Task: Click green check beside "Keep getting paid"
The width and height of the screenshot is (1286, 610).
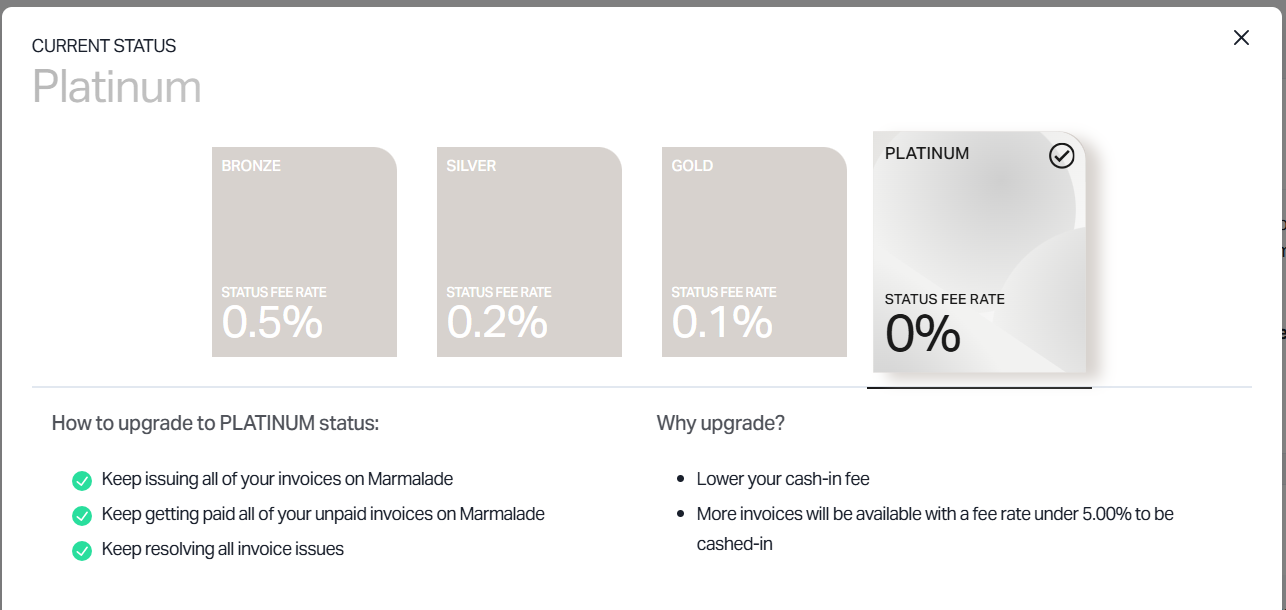Action: tap(82, 516)
